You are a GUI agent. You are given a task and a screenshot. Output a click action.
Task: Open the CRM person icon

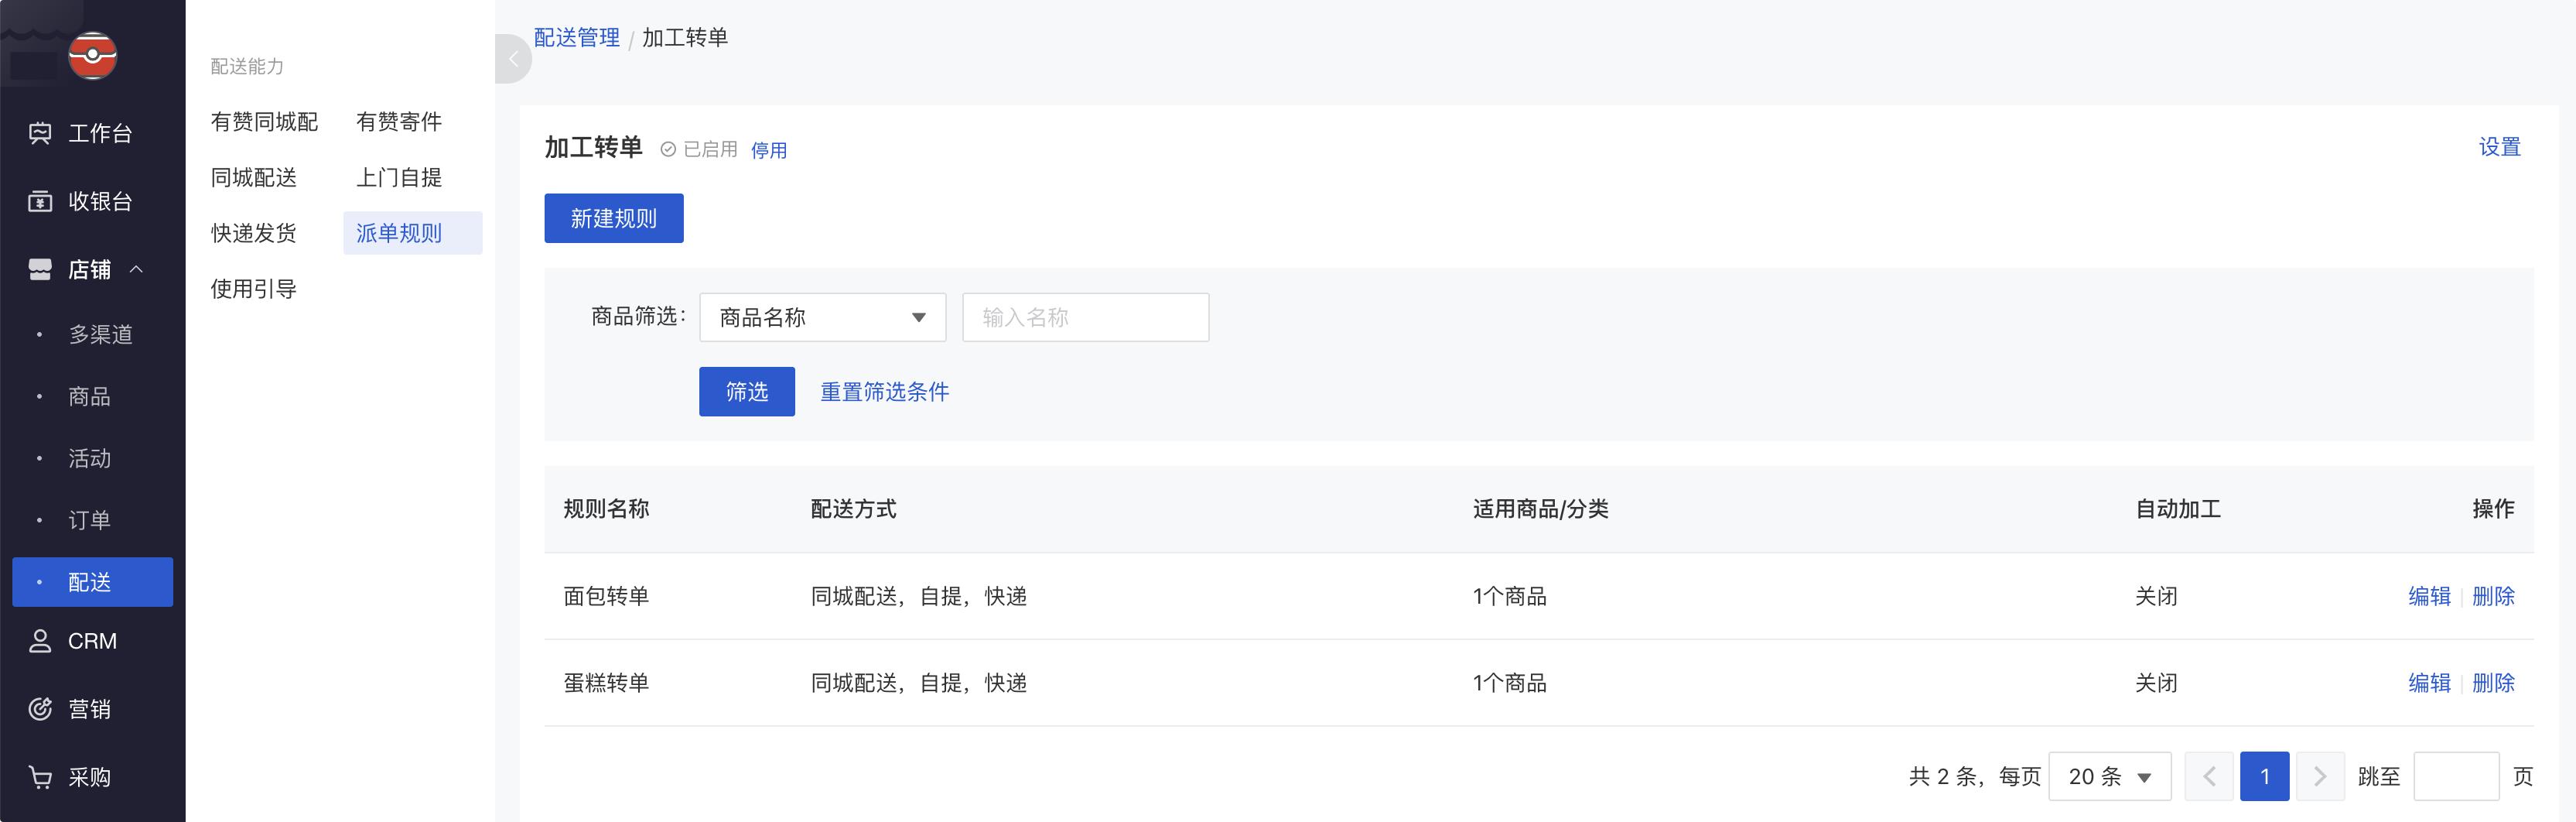pos(40,641)
